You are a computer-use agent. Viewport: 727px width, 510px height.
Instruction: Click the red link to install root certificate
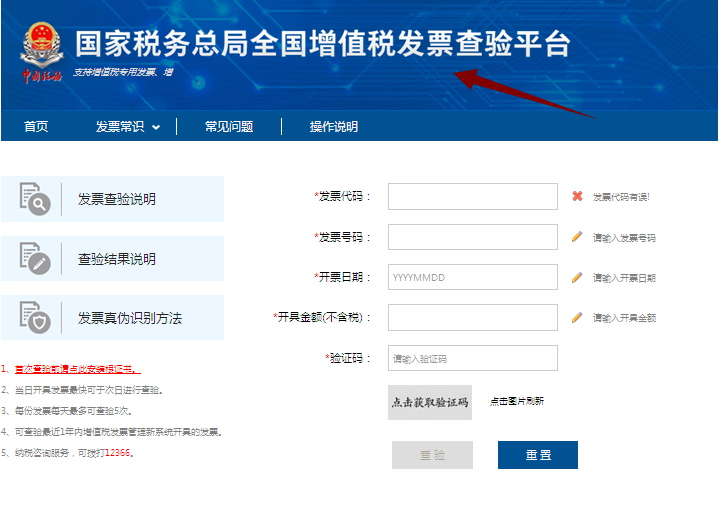(77, 369)
